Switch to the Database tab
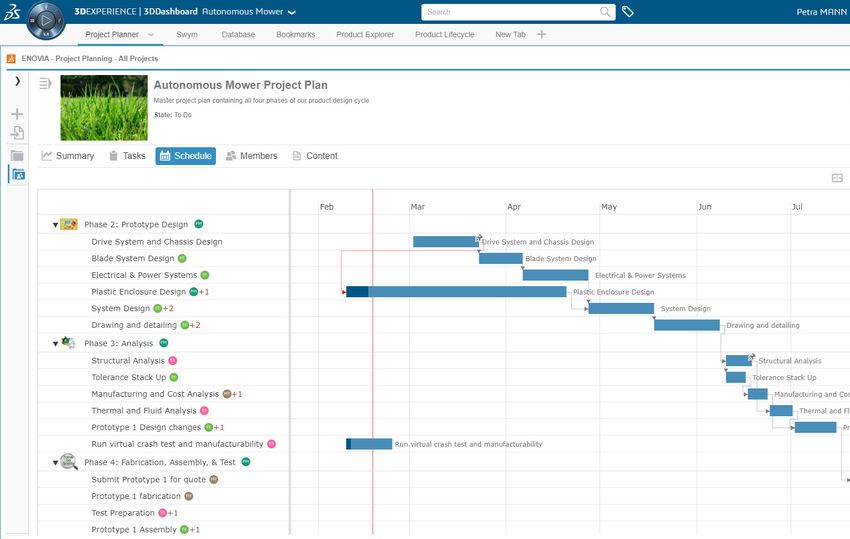This screenshot has height=539, width=850. (x=238, y=34)
